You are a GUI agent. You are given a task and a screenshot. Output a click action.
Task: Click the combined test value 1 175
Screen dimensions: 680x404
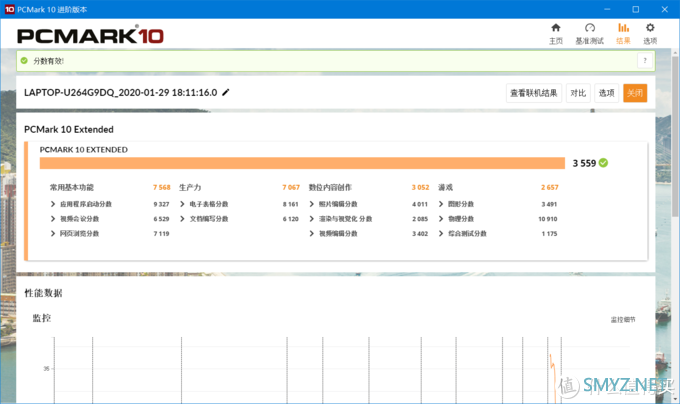(x=549, y=234)
